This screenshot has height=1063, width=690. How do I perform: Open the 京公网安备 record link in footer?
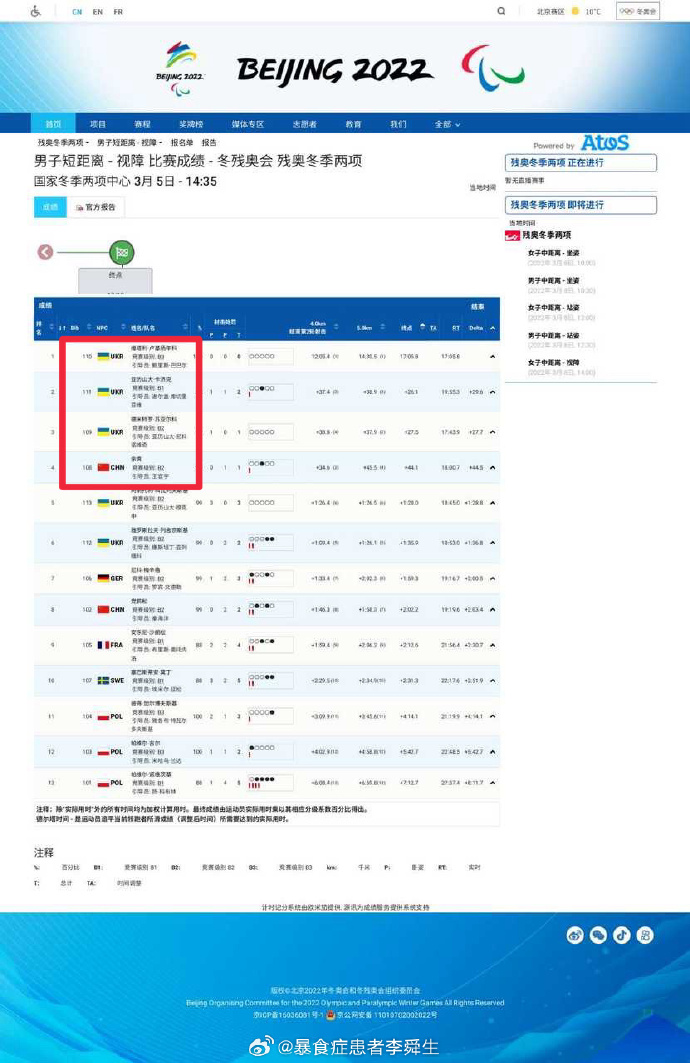[387, 1015]
